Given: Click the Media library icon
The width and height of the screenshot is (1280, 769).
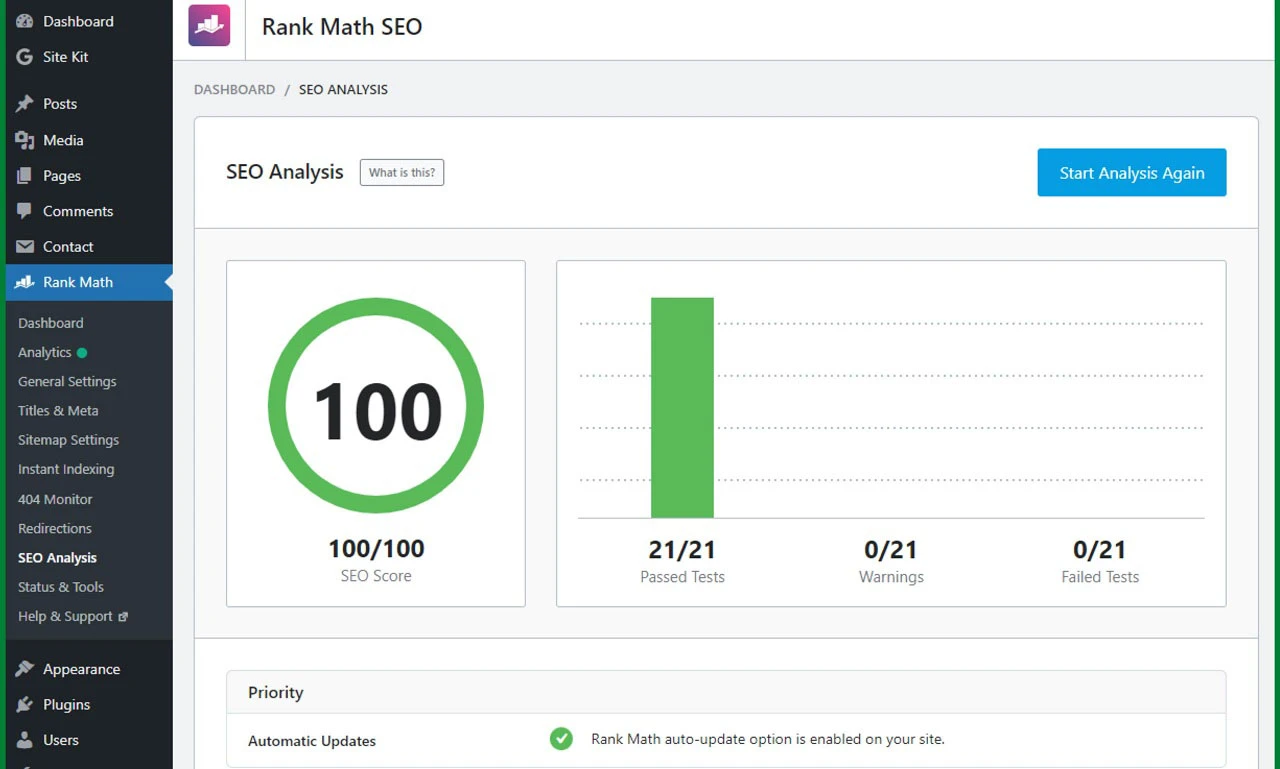Looking at the screenshot, I should [x=25, y=140].
